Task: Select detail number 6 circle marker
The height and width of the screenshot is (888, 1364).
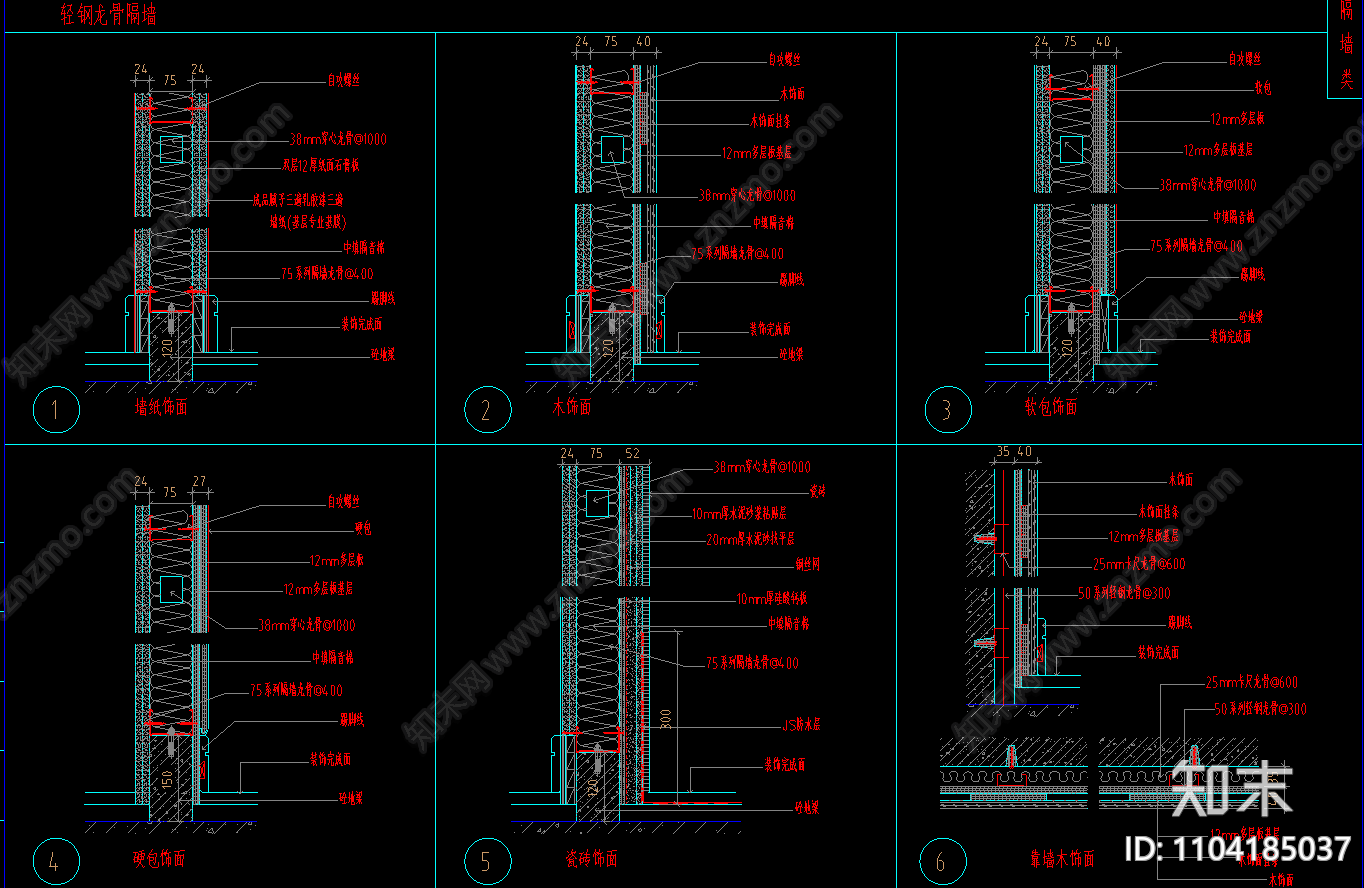Action: click(x=942, y=862)
